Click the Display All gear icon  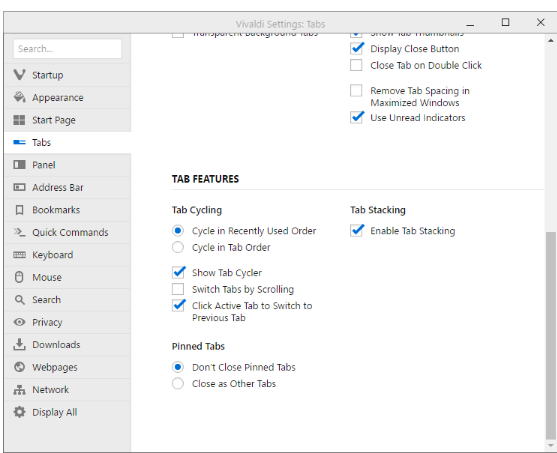click(x=19, y=412)
